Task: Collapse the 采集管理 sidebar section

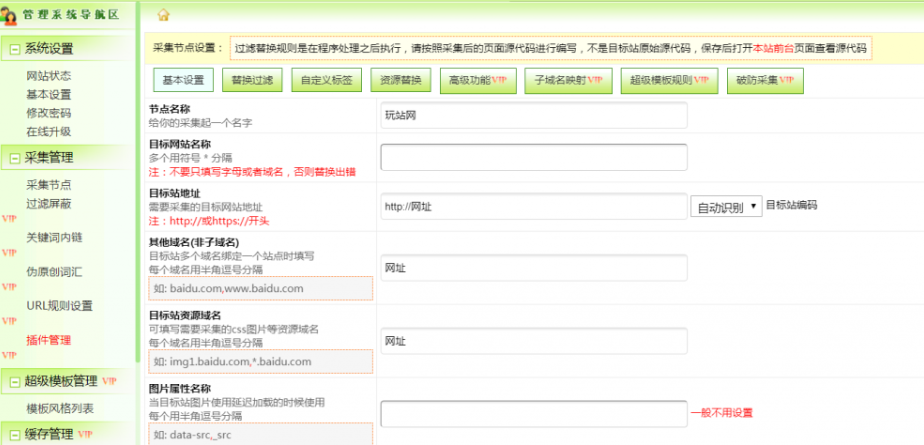Action: point(14,158)
